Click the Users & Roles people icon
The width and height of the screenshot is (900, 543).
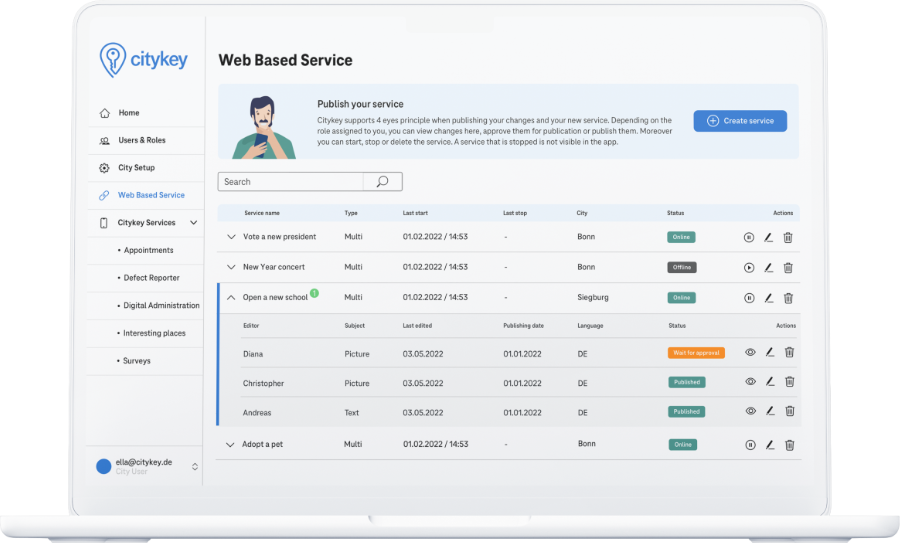click(x=104, y=141)
